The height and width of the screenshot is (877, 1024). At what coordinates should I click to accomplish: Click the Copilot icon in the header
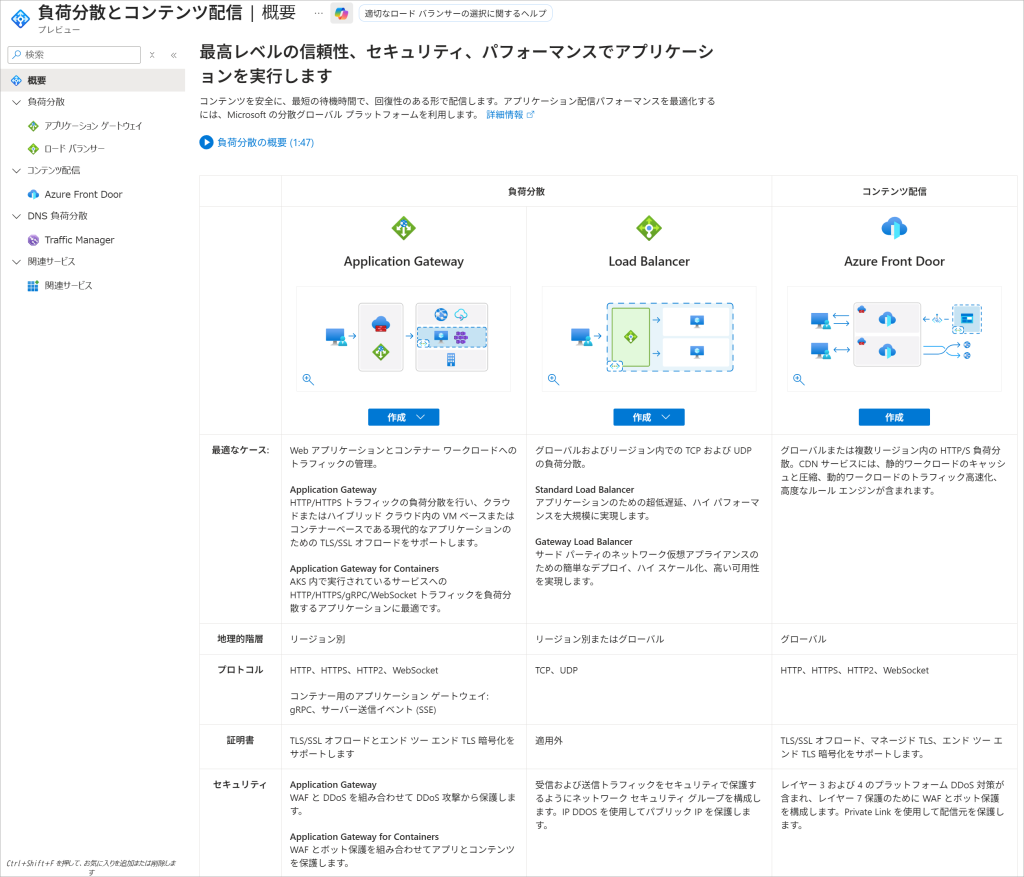(x=342, y=13)
